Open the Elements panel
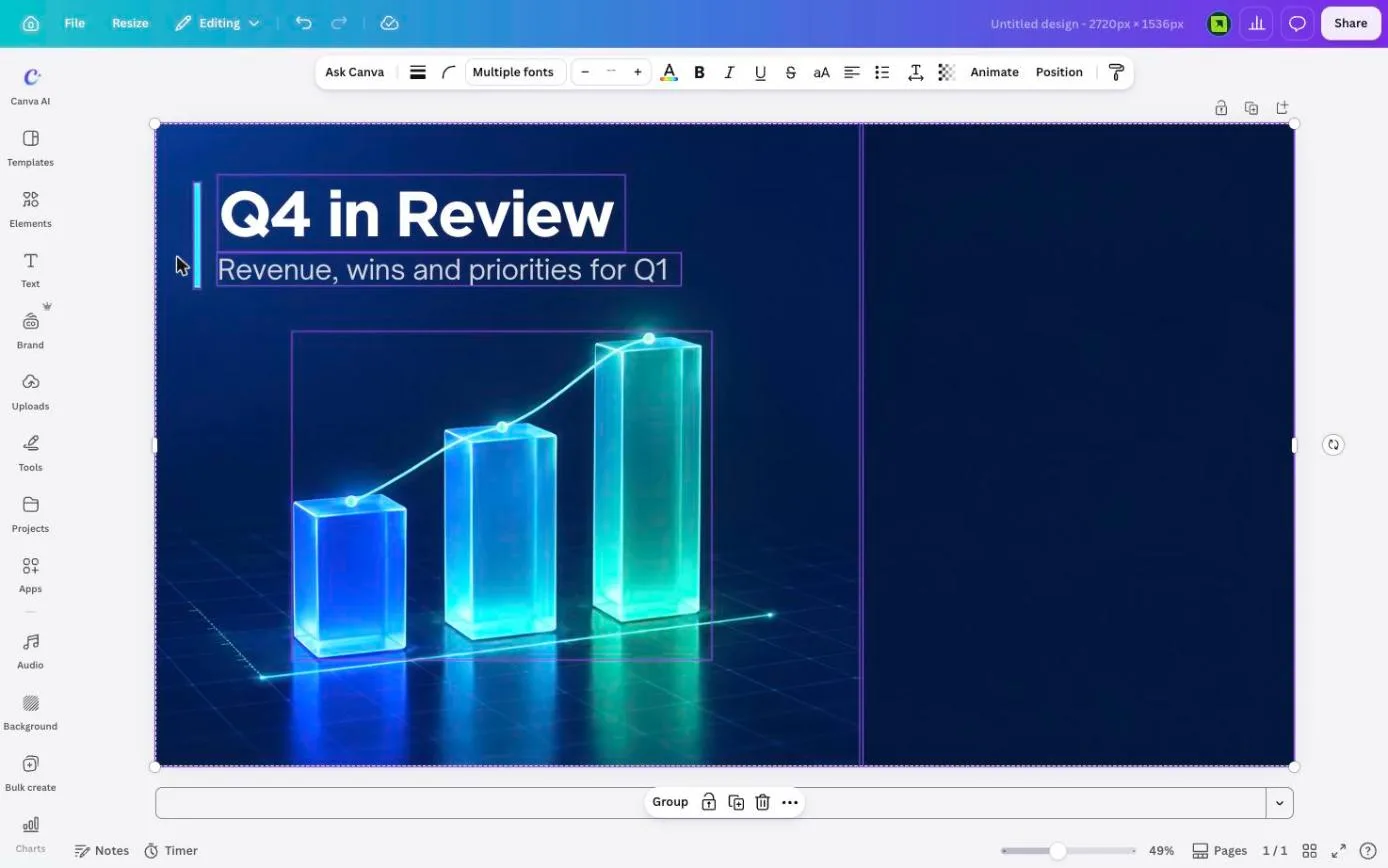This screenshot has width=1388, height=868. (x=30, y=209)
